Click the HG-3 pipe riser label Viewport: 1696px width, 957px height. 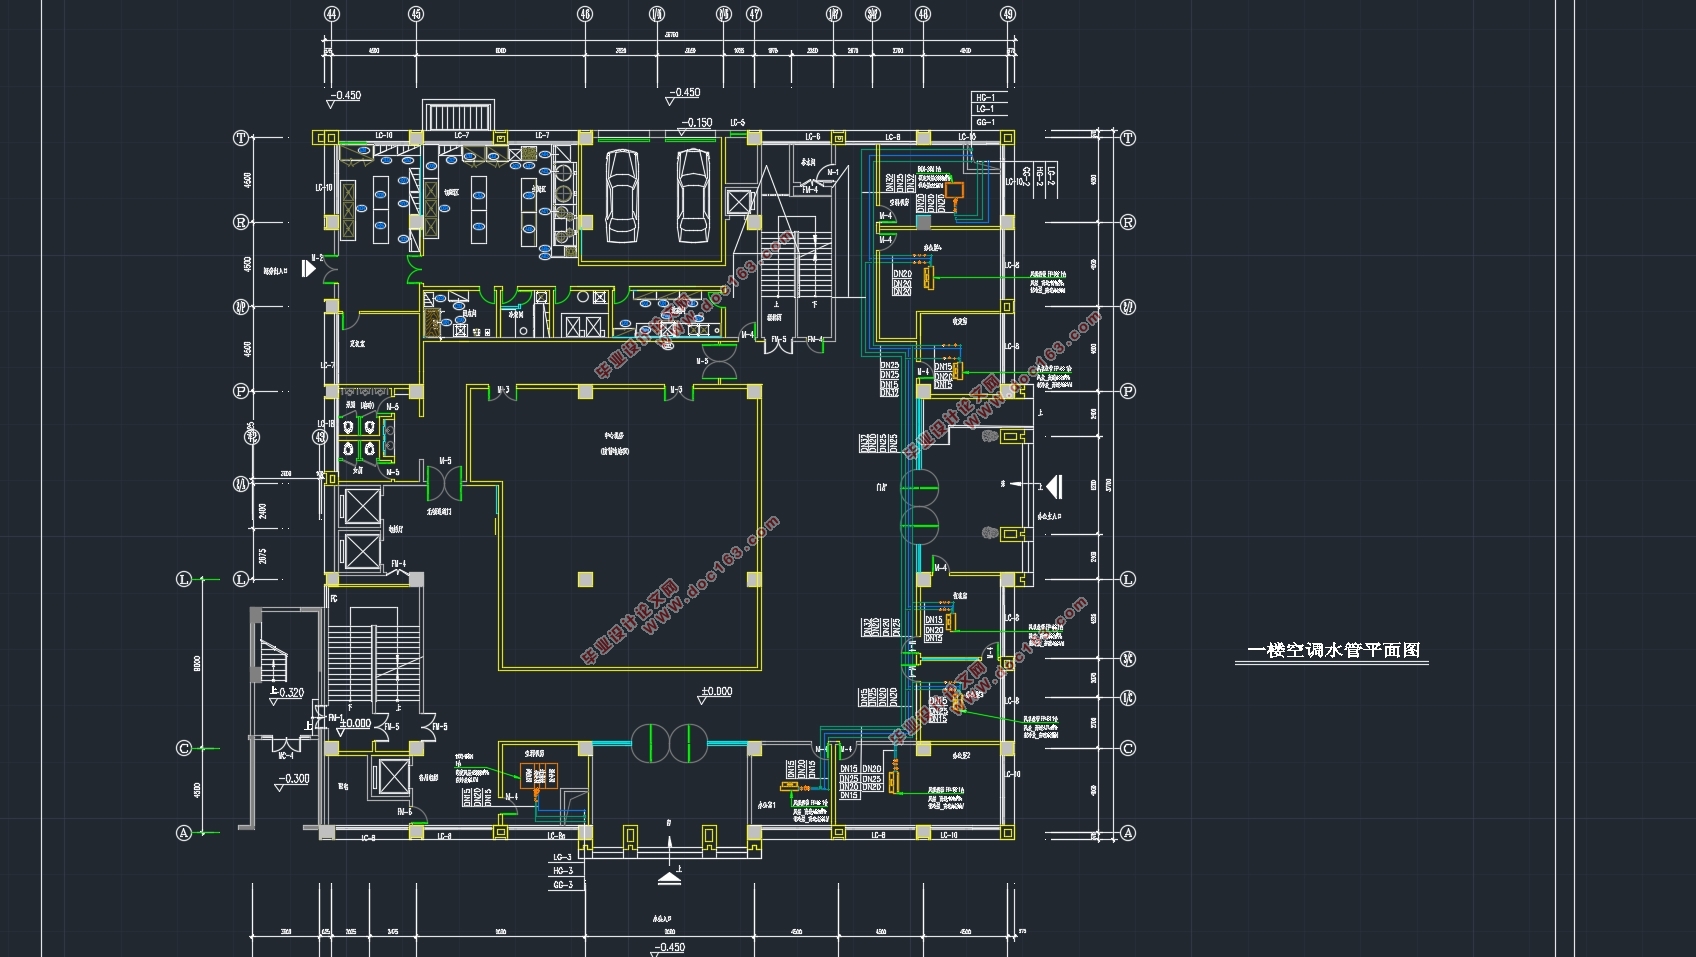[563, 871]
